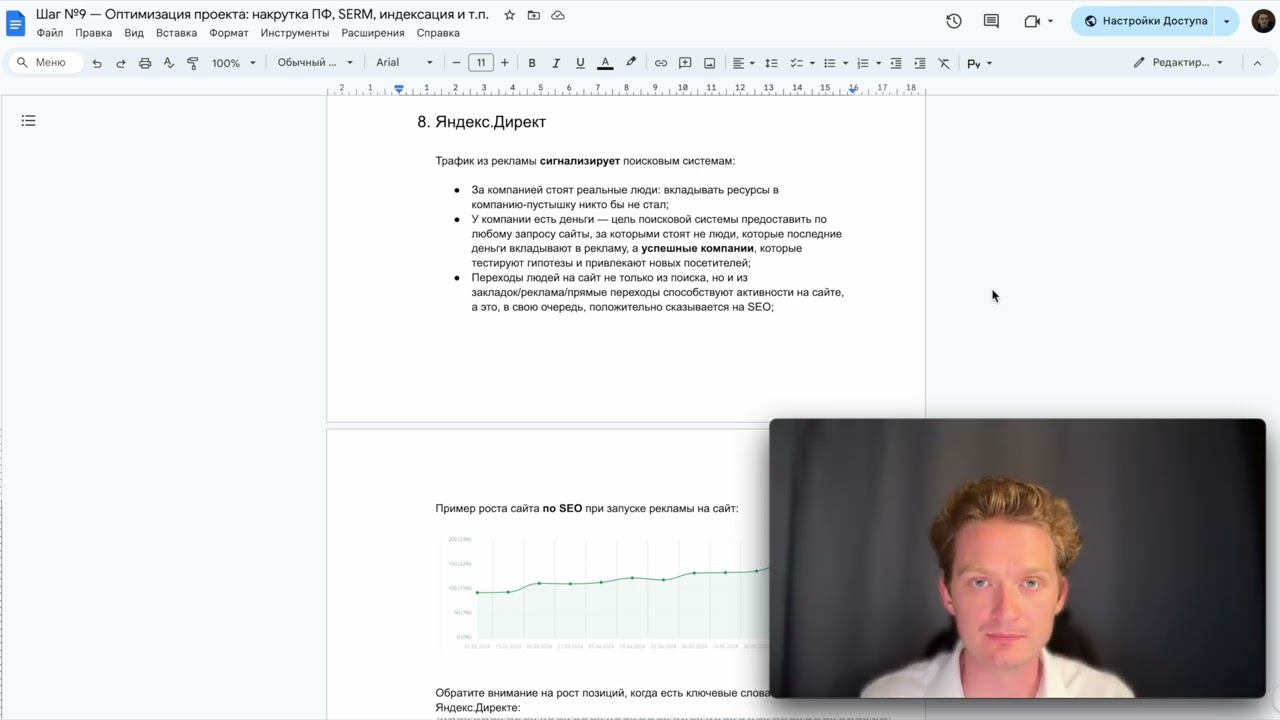The height and width of the screenshot is (720, 1280).
Task: Undo the last action
Action: (x=97, y=63)
